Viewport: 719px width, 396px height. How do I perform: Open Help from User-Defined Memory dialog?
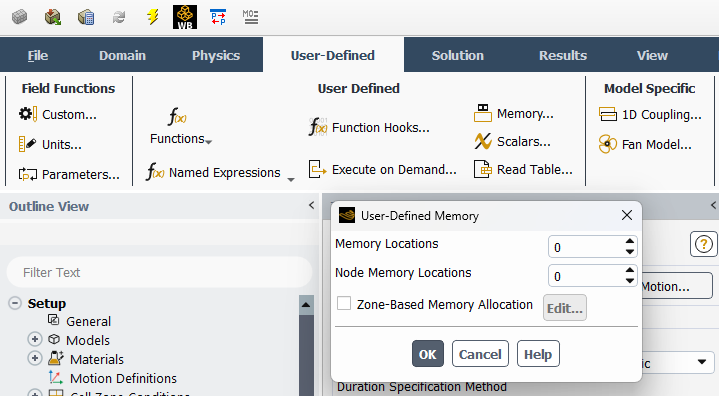pos(538,354)
